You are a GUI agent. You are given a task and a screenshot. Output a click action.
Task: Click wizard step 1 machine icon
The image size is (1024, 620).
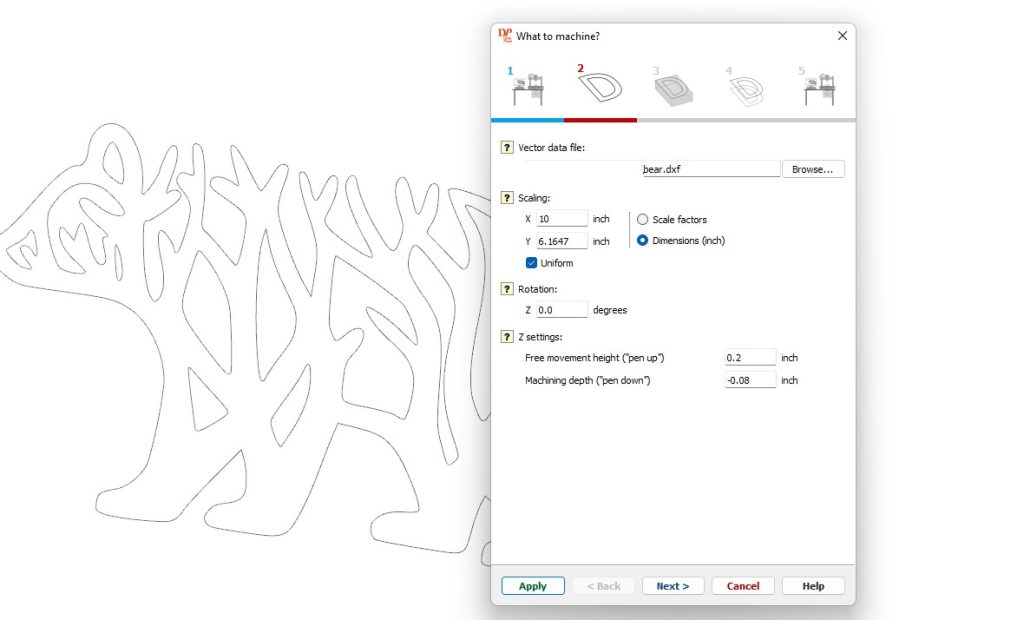click(527, 90)
